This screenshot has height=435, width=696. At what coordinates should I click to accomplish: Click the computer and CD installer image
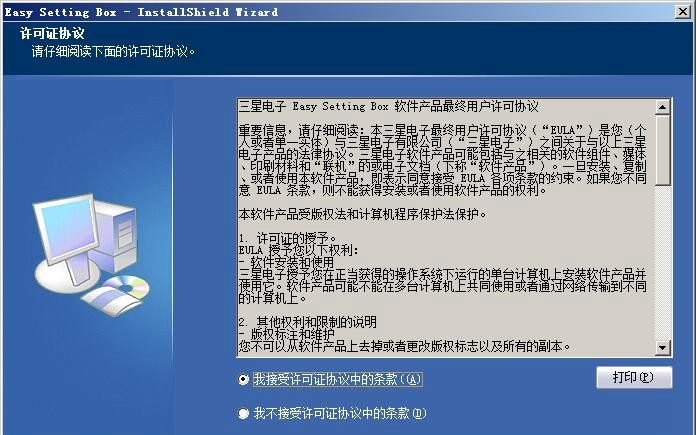click(x=91, y=254)
